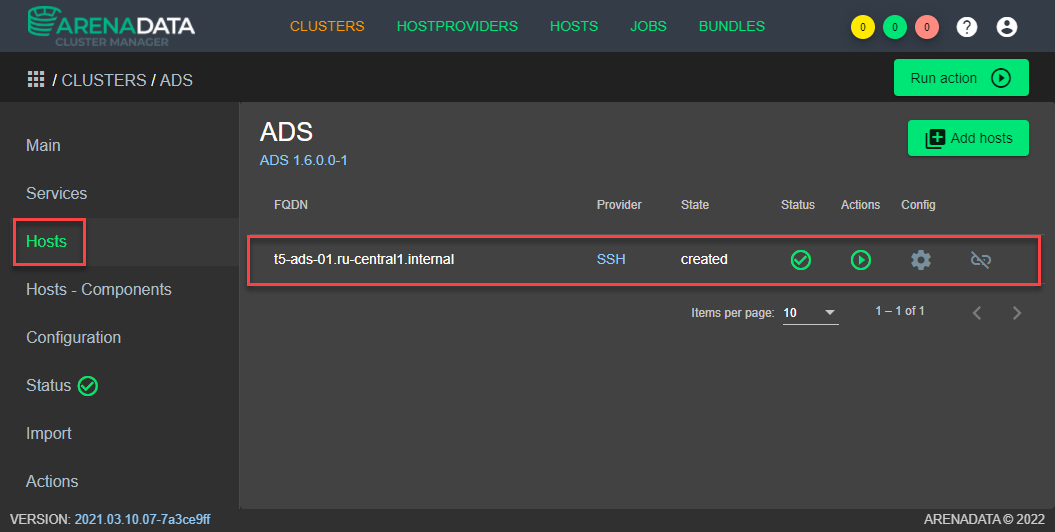Select Hosts - Components in sidebar
This screenshot has width=1055, height=532.
tap(98, 290)
